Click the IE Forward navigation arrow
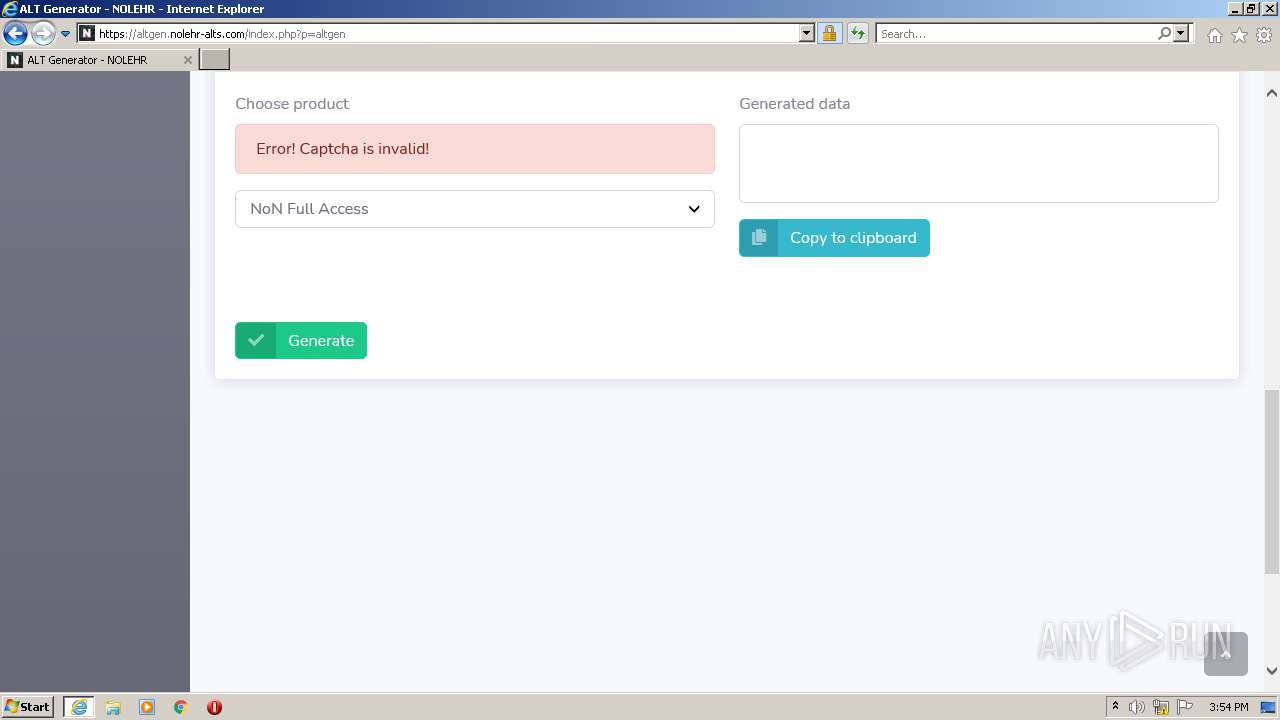The height and width of the screenshot is (720, 1280). pyautogui.click(x=42, y=34)
